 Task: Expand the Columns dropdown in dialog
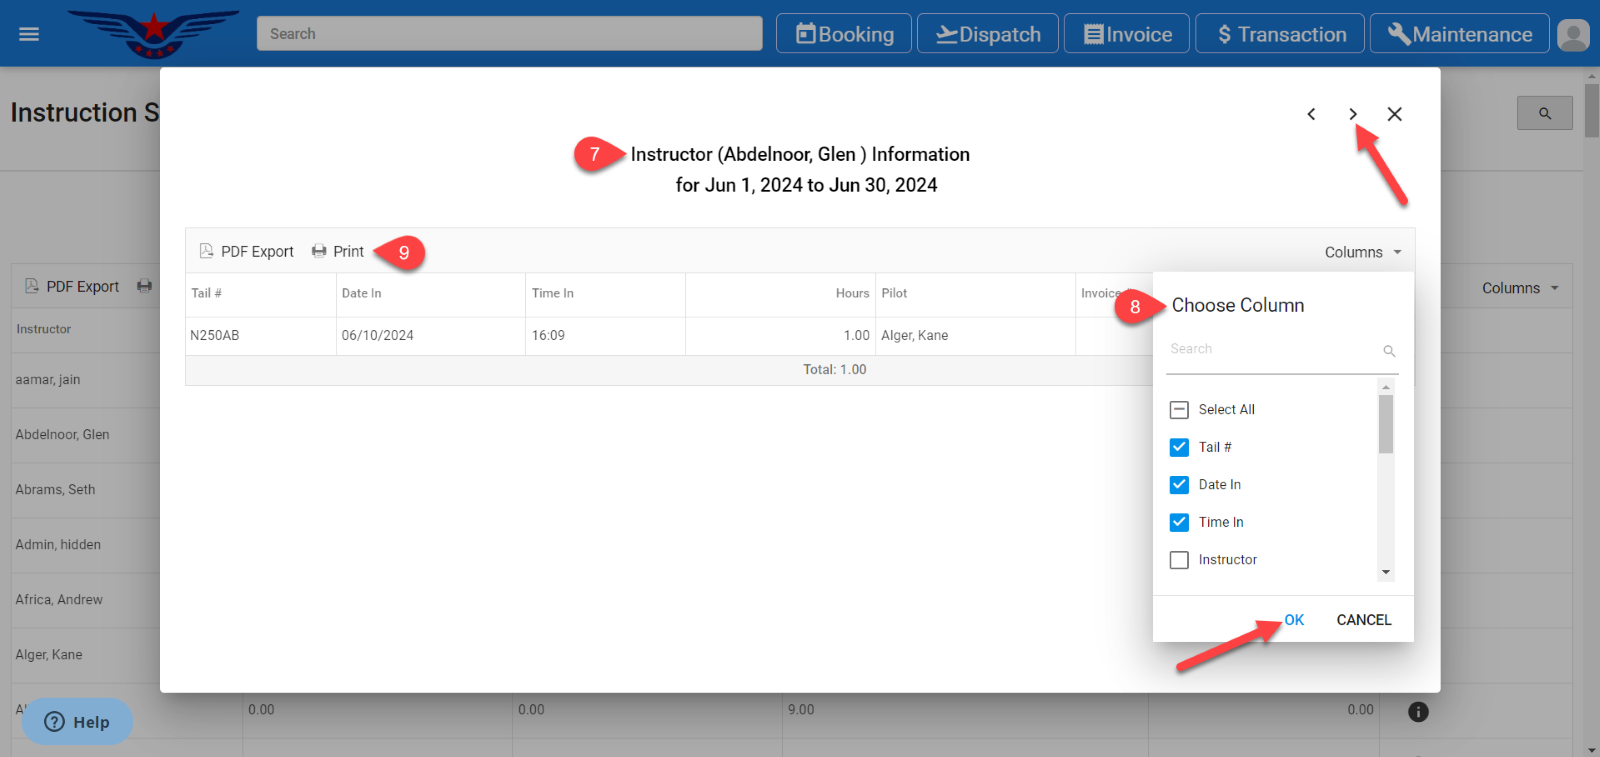1363,252
